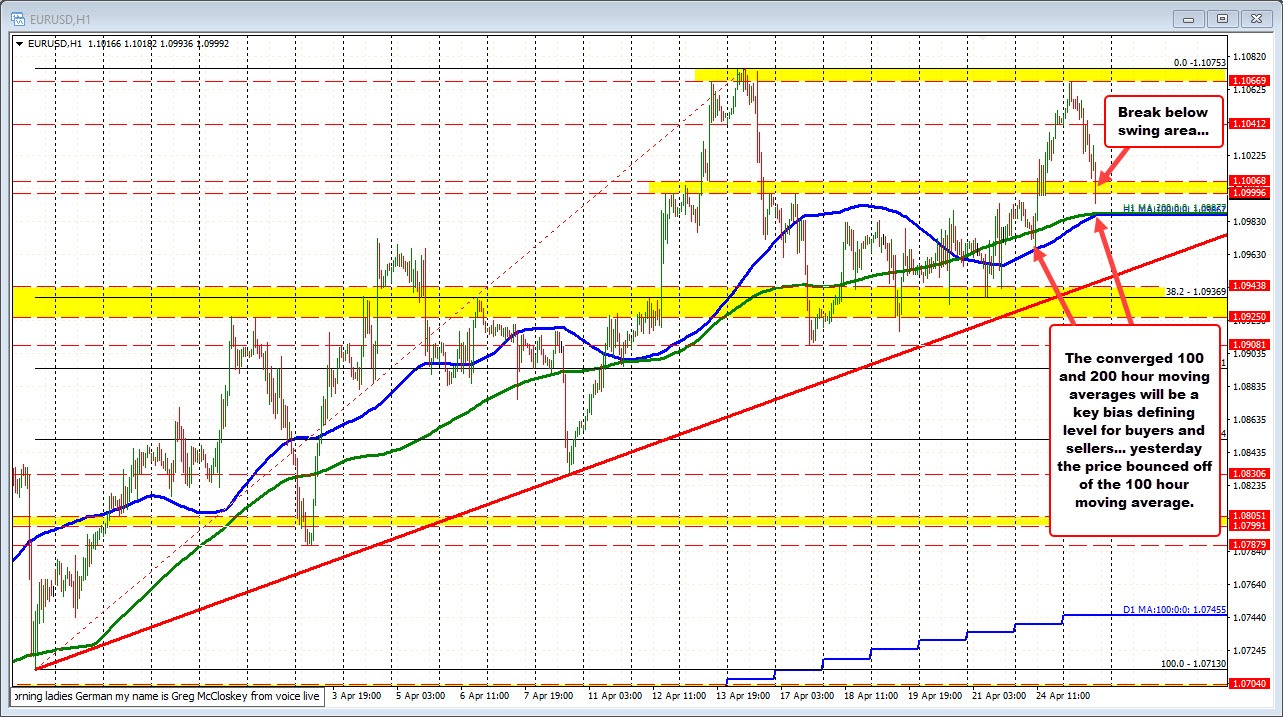The height and width of the screenshot is (717, 1283).
Task: Click the 1.08835 price scale value
Action: coord(1250,387)
